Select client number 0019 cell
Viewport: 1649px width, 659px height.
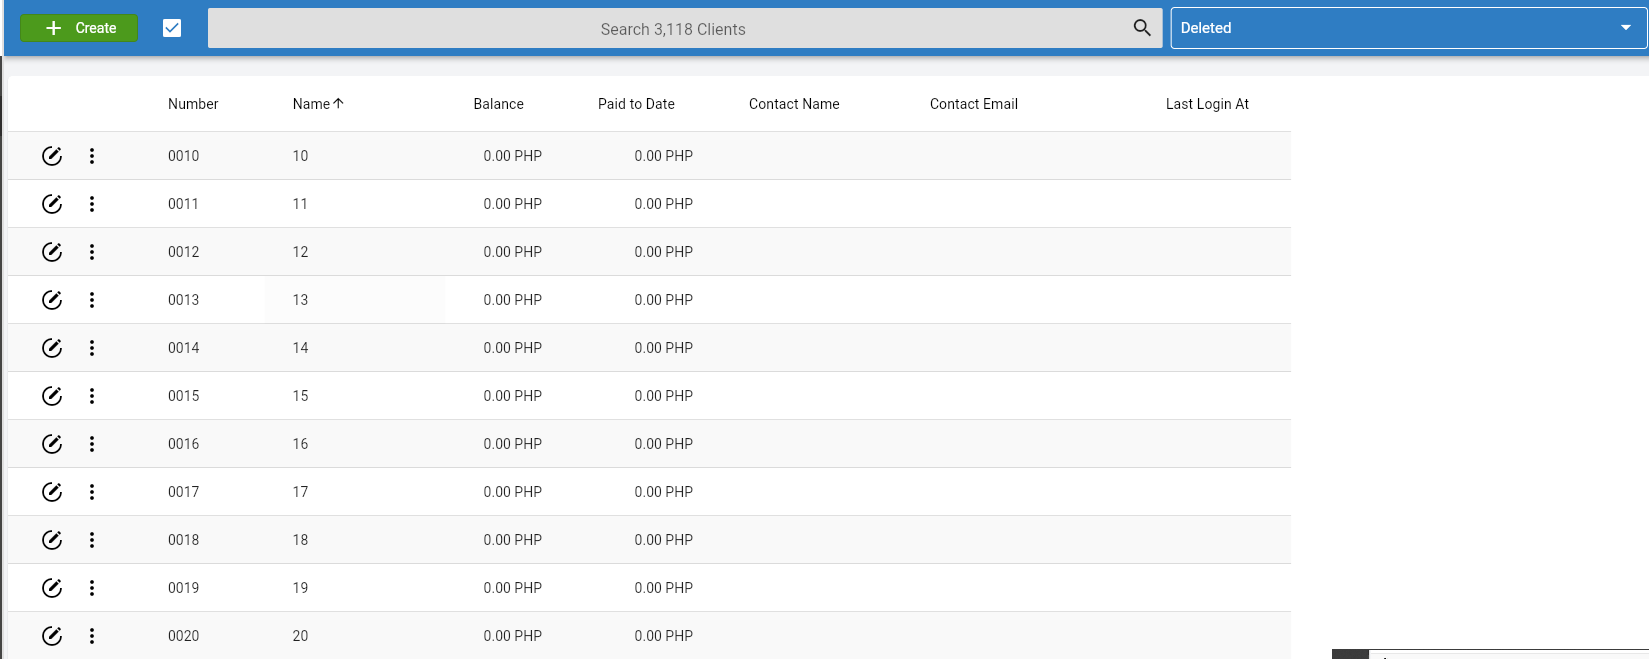click(x=184, y=588)
